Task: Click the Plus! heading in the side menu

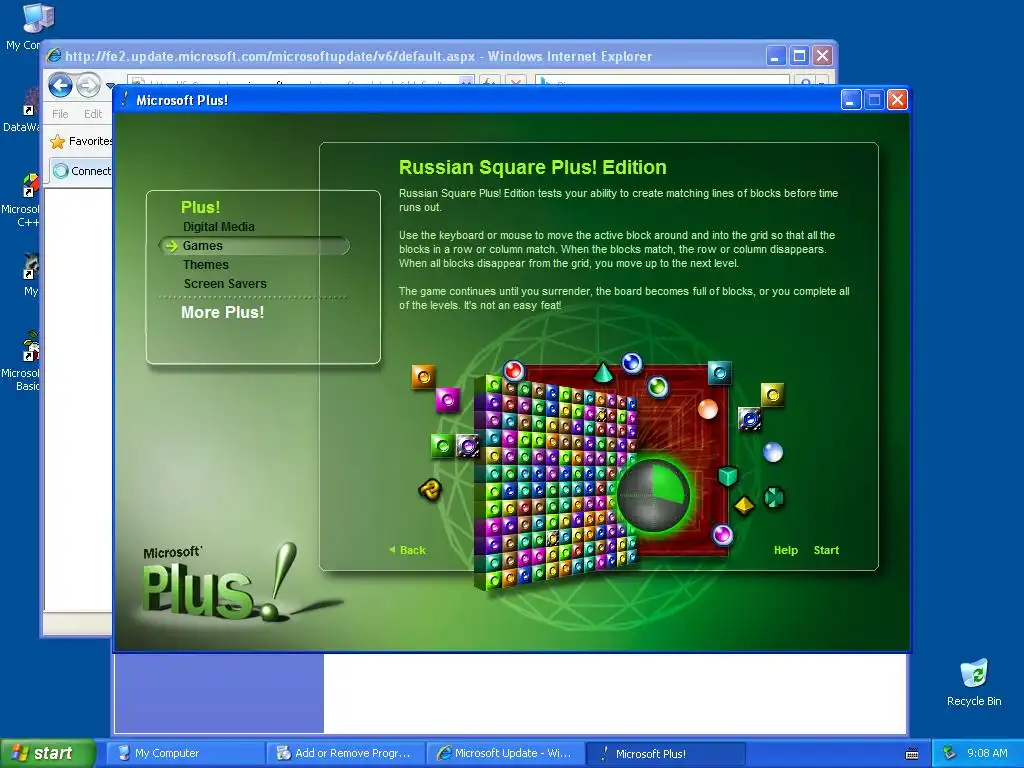Action: pyautogui.click(x=200, y=207)
